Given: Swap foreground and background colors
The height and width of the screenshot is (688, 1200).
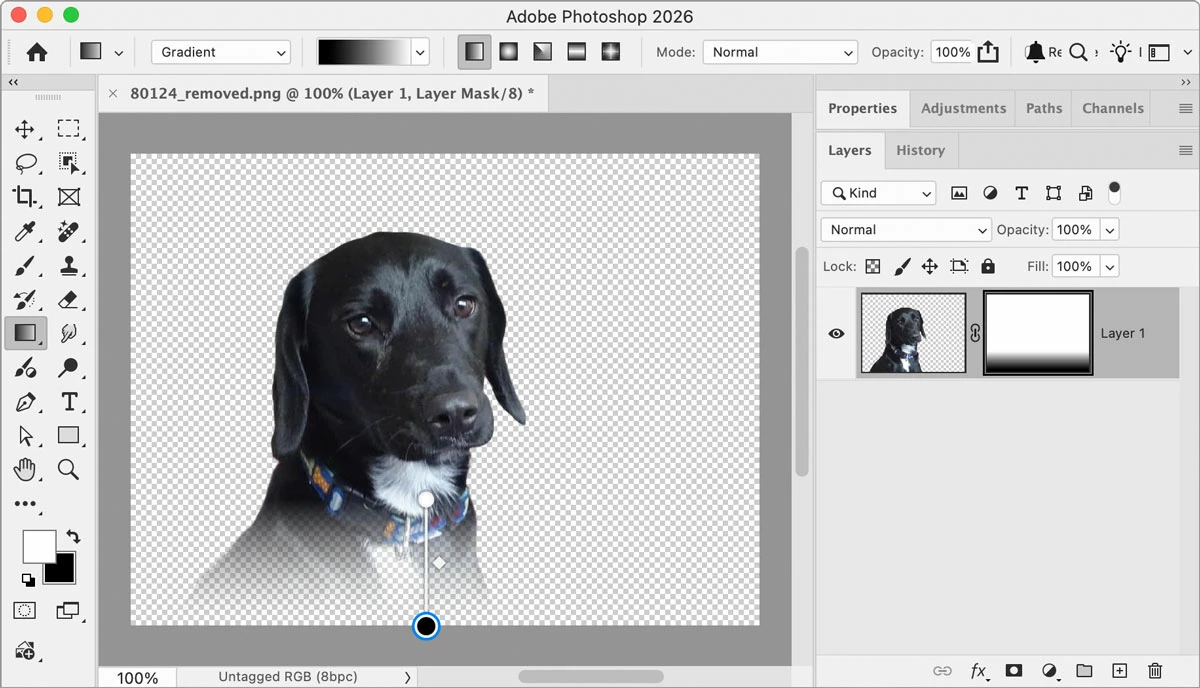Looking at the screenshot, I should (71, 537).
